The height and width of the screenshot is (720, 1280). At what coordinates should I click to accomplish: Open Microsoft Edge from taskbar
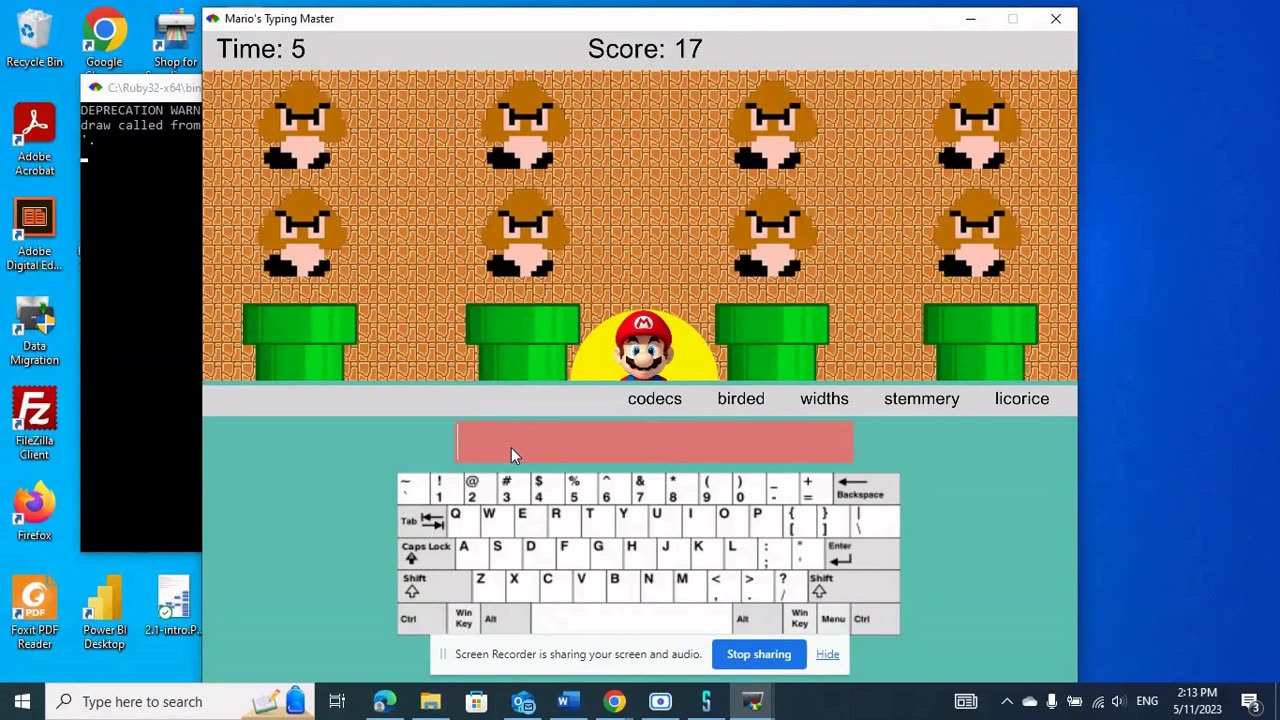(385, 701)
